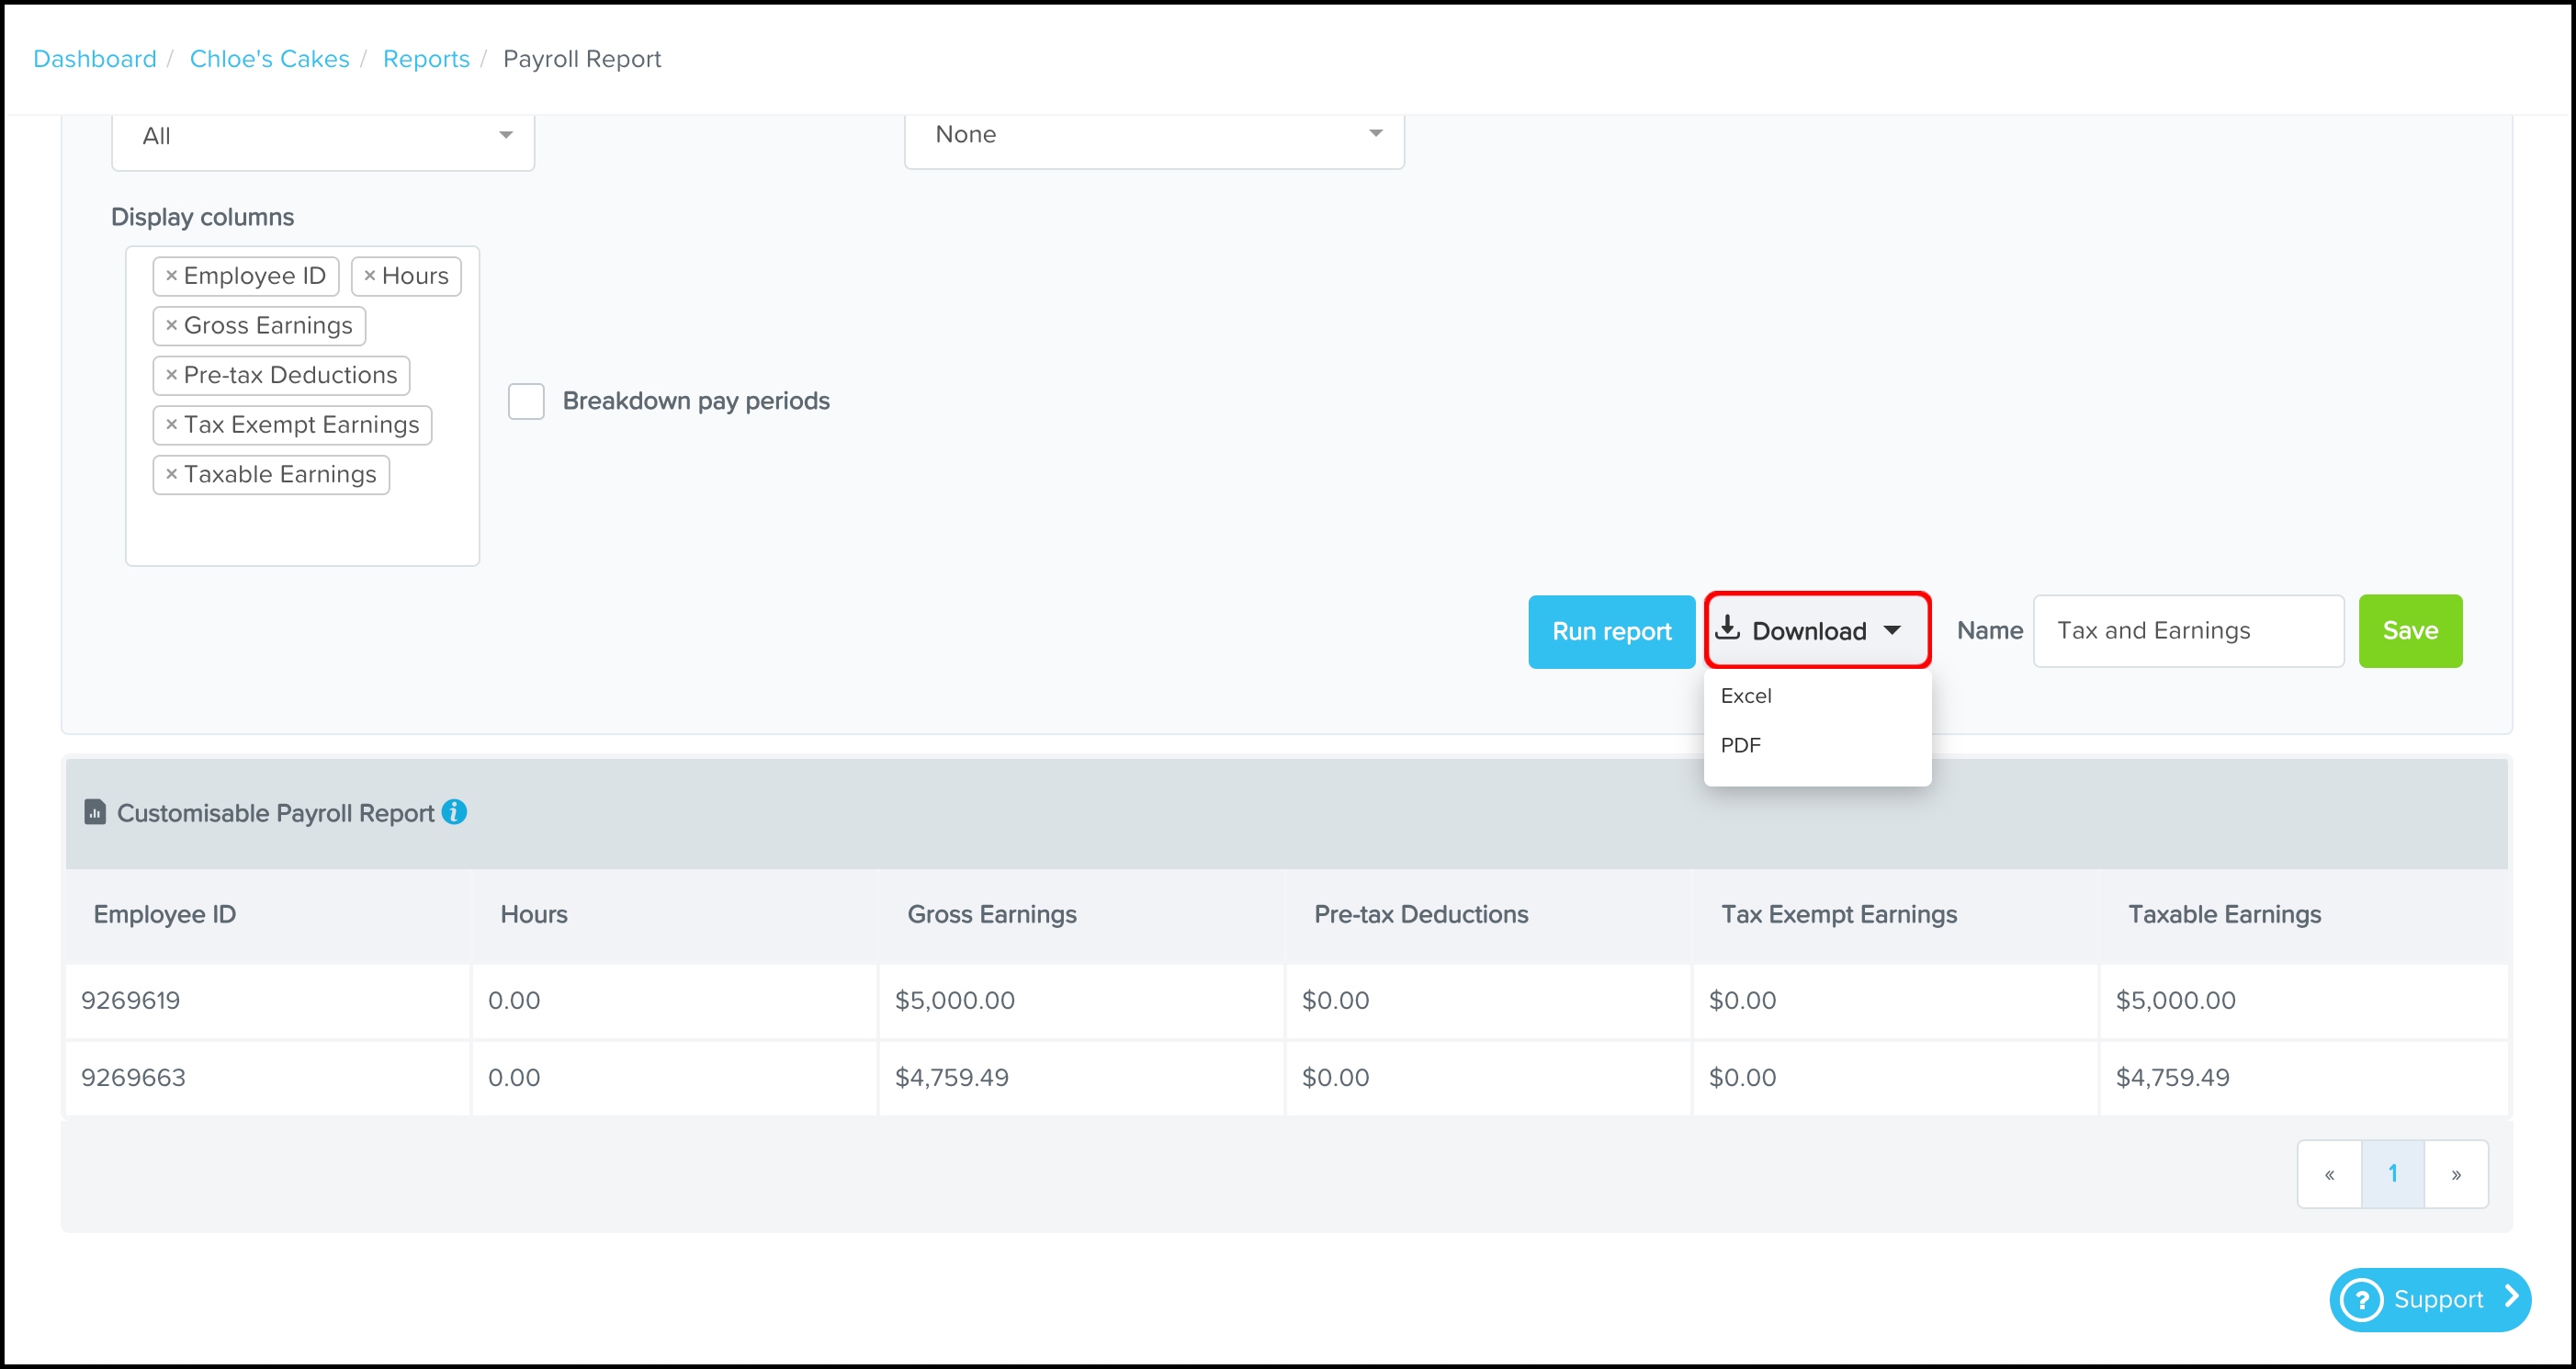Image resolution: width=2576 pixels, height=1369 pixels.
Task: Remove the Tax Exempt Earnings tag
Action: pyautogui.click(x=171, y=424)
